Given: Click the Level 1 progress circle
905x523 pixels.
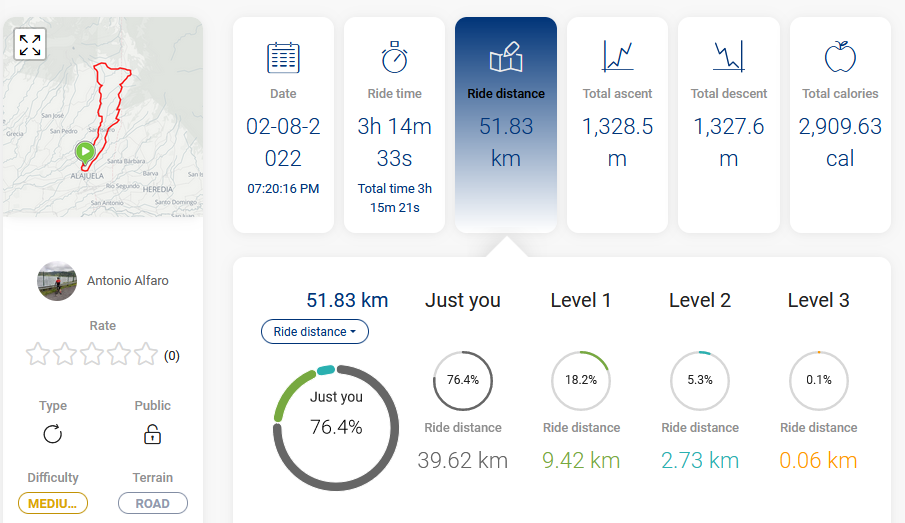Looking at the screenshot, I should point(581,380).
